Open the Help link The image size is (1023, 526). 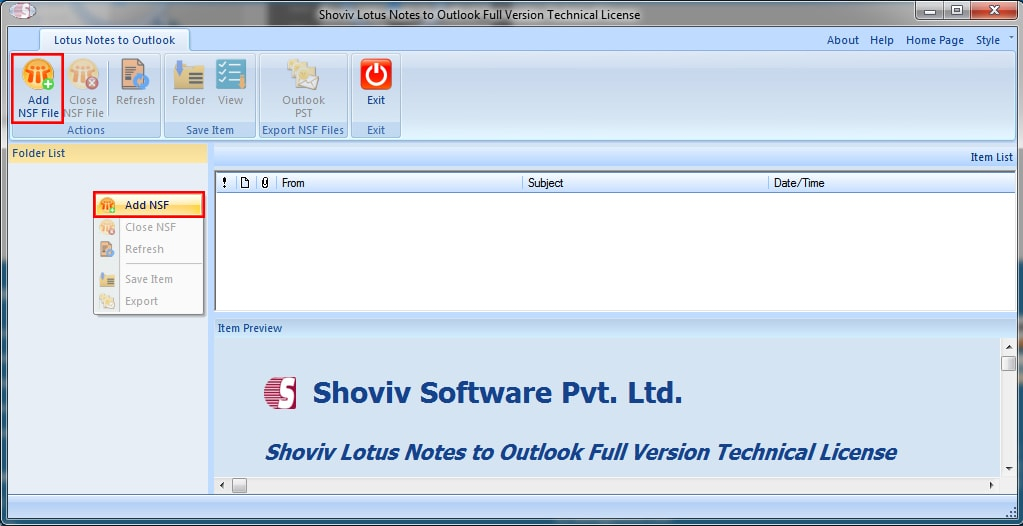point(882,40)
